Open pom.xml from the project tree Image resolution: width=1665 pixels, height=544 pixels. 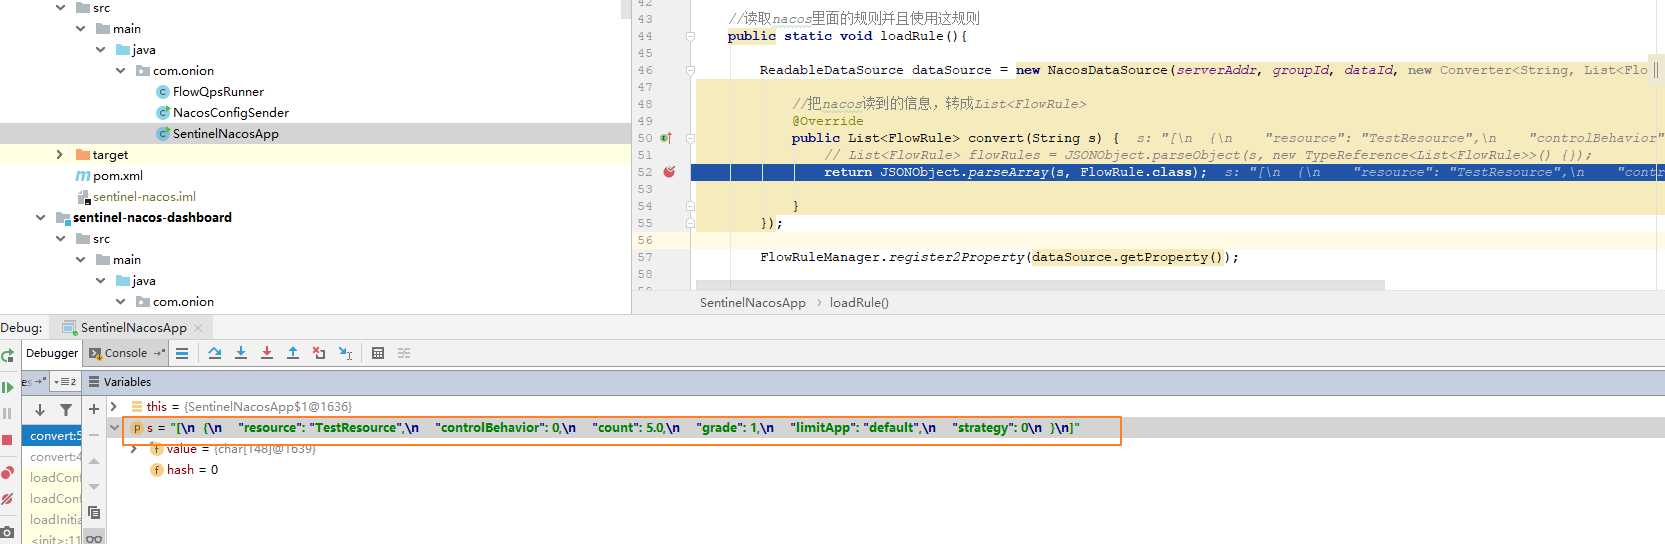point(117,175)
